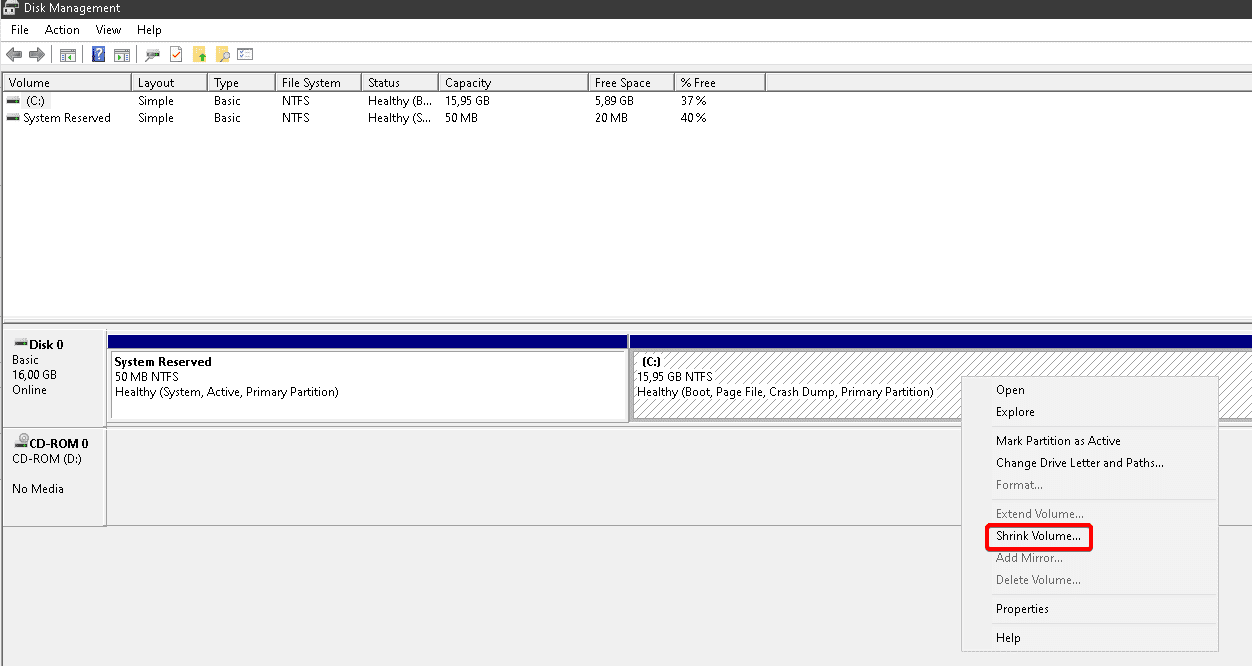Image resolution: width=1252 pixels, height=666 pixels.
Task: Select the Disk 0 label panel
Action: 54,378
